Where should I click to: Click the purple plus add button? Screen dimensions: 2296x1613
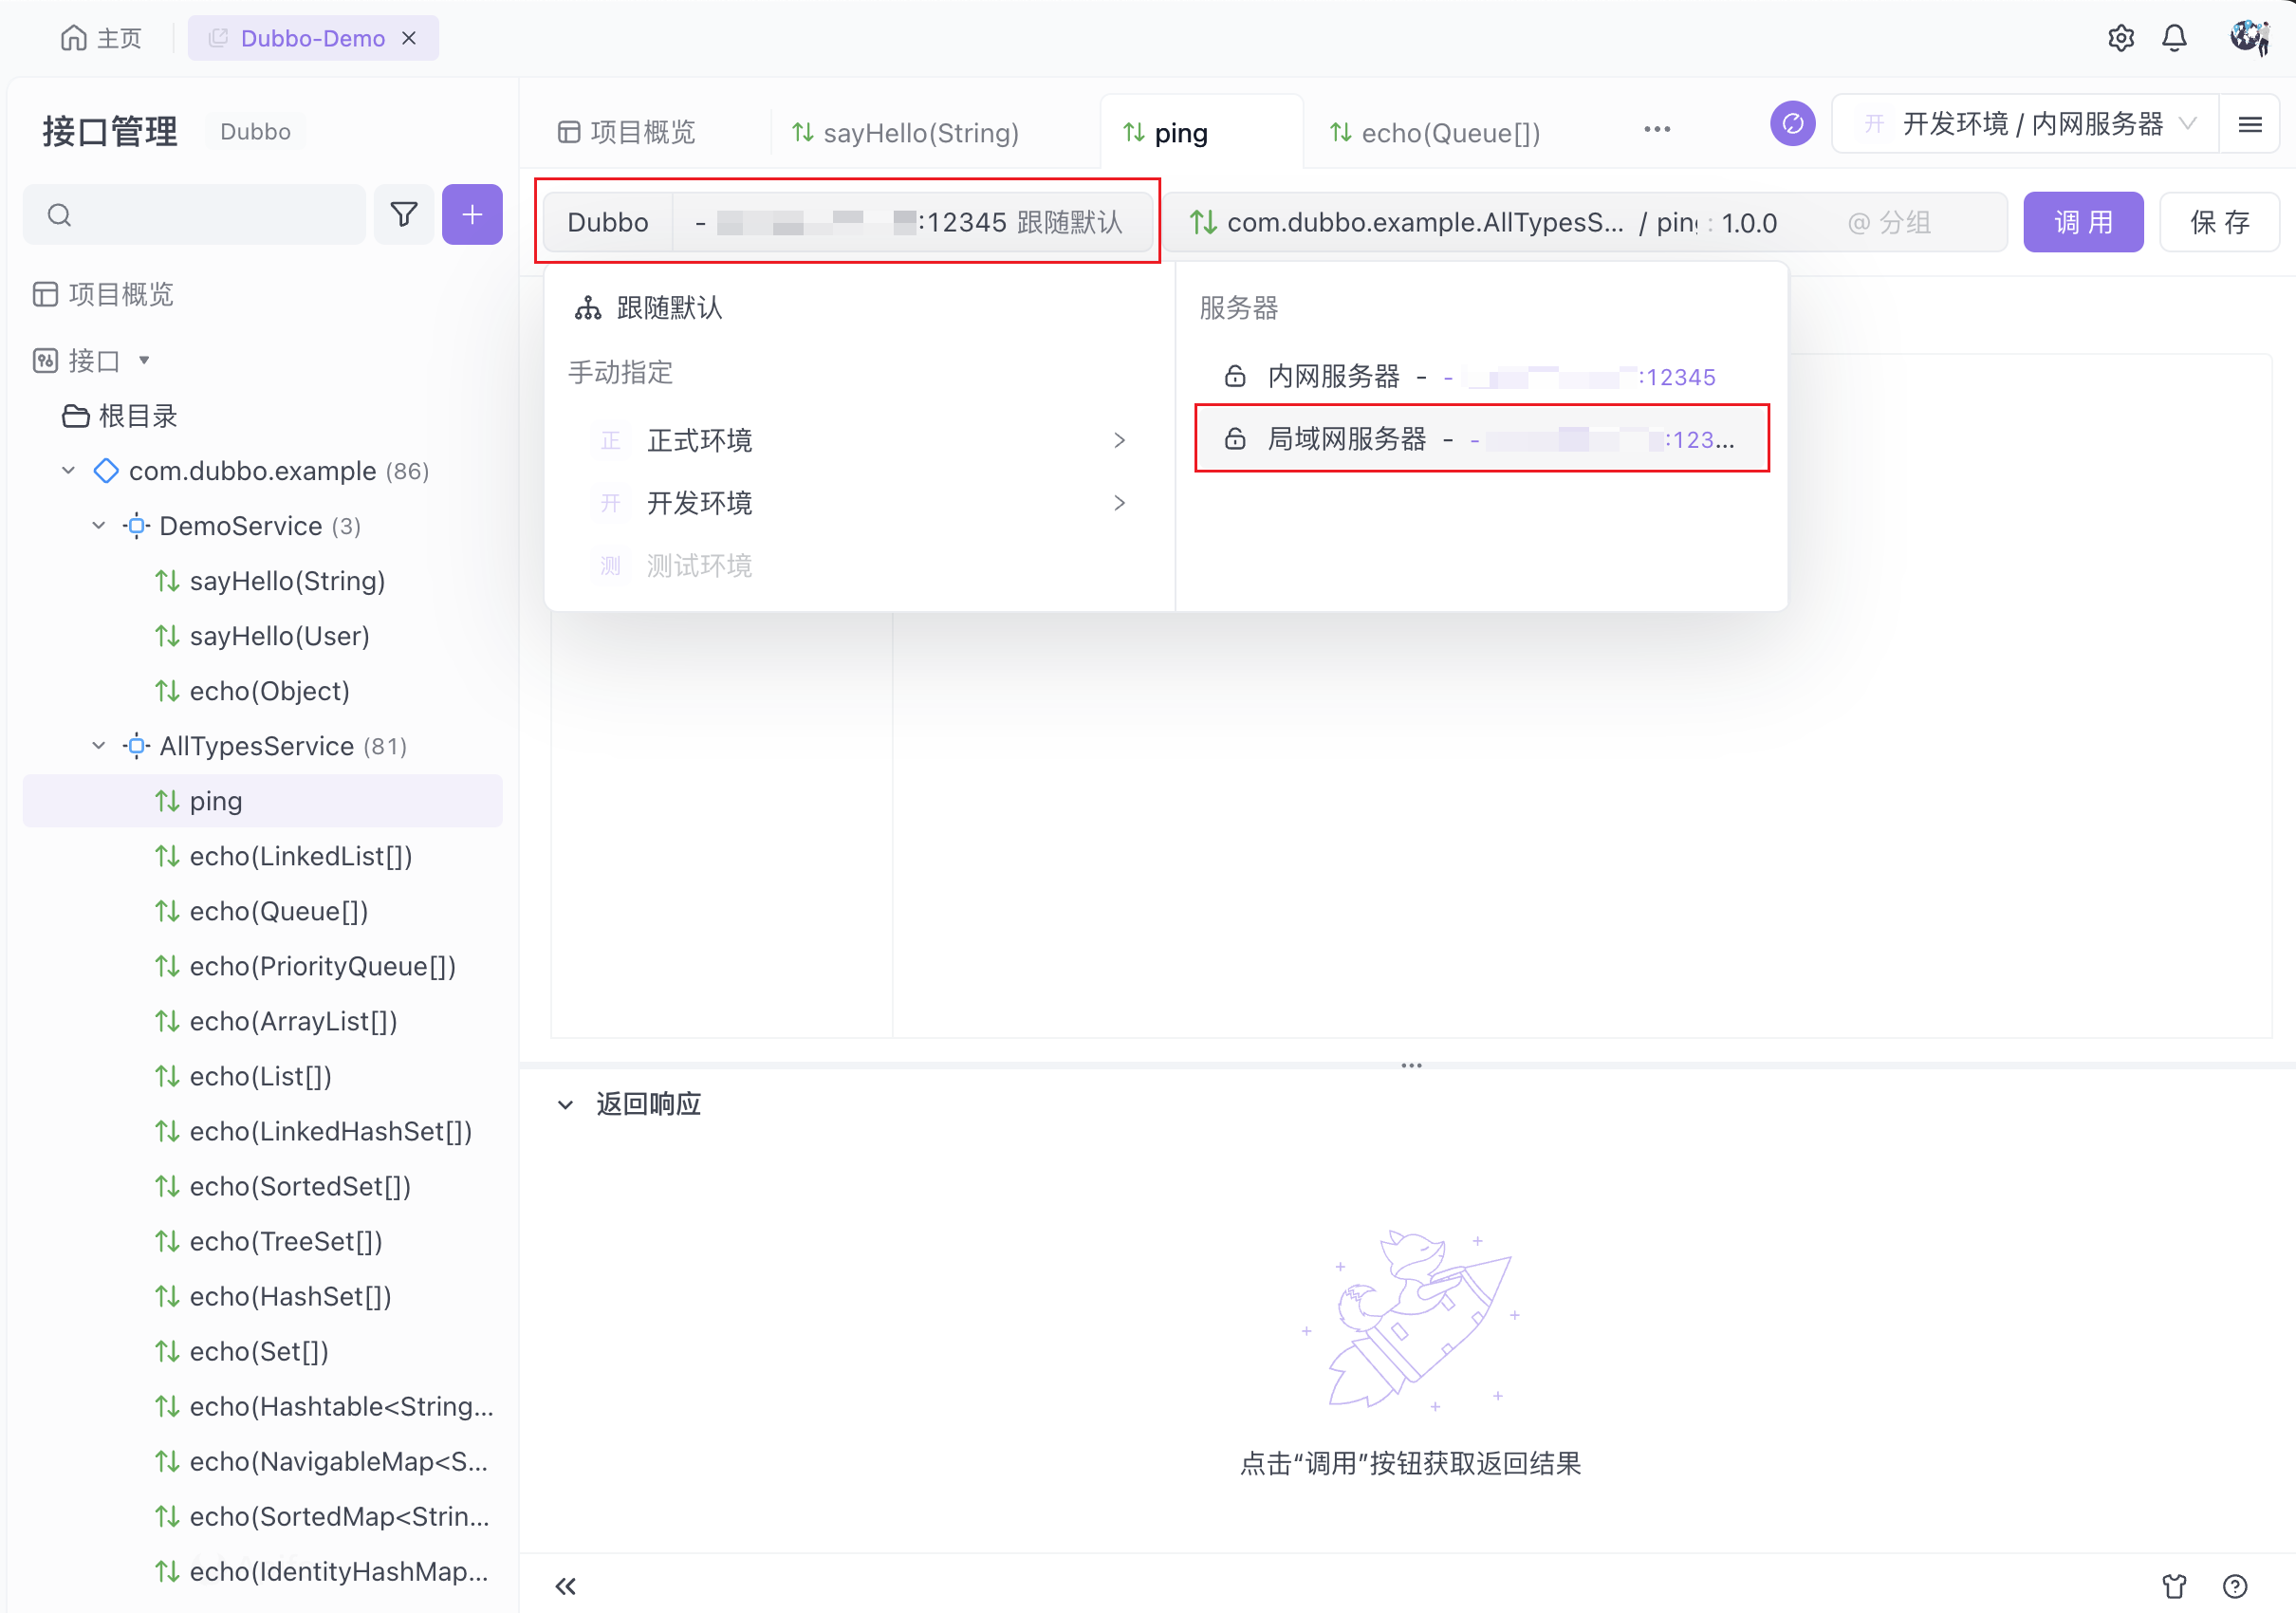point(472,214)
